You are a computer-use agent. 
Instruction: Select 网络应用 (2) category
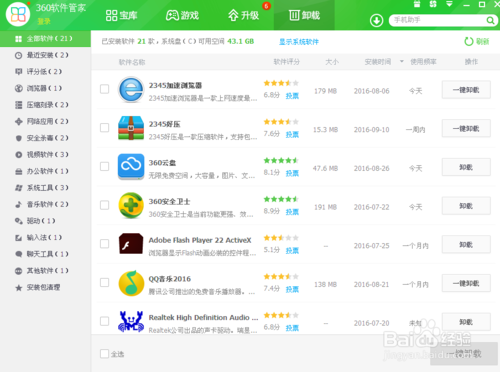45,121
